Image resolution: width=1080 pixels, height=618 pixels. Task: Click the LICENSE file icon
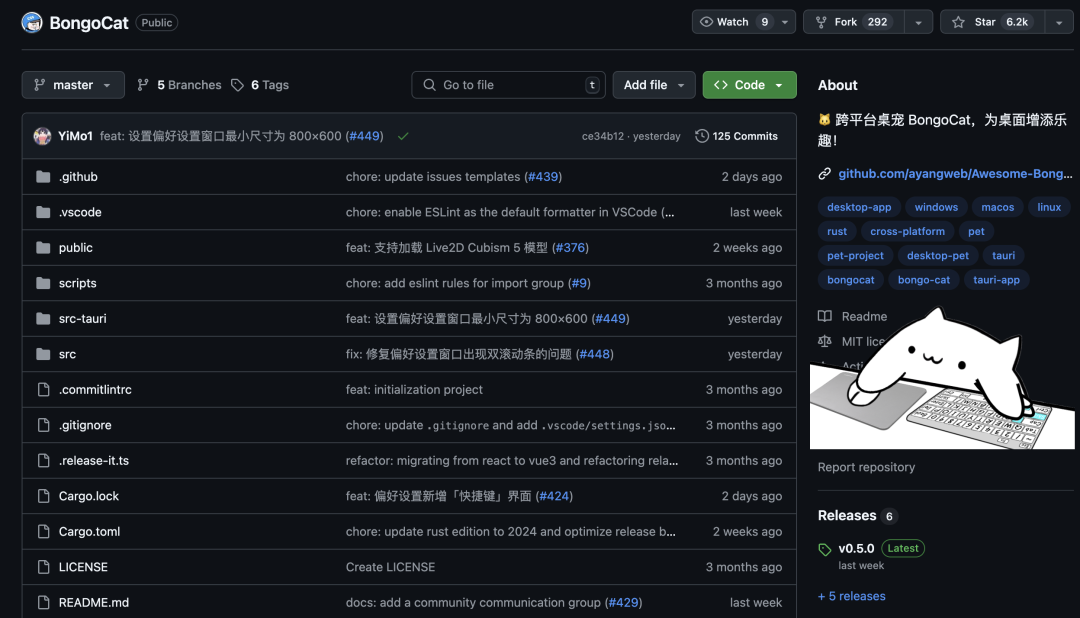click(x=43, y=567)
